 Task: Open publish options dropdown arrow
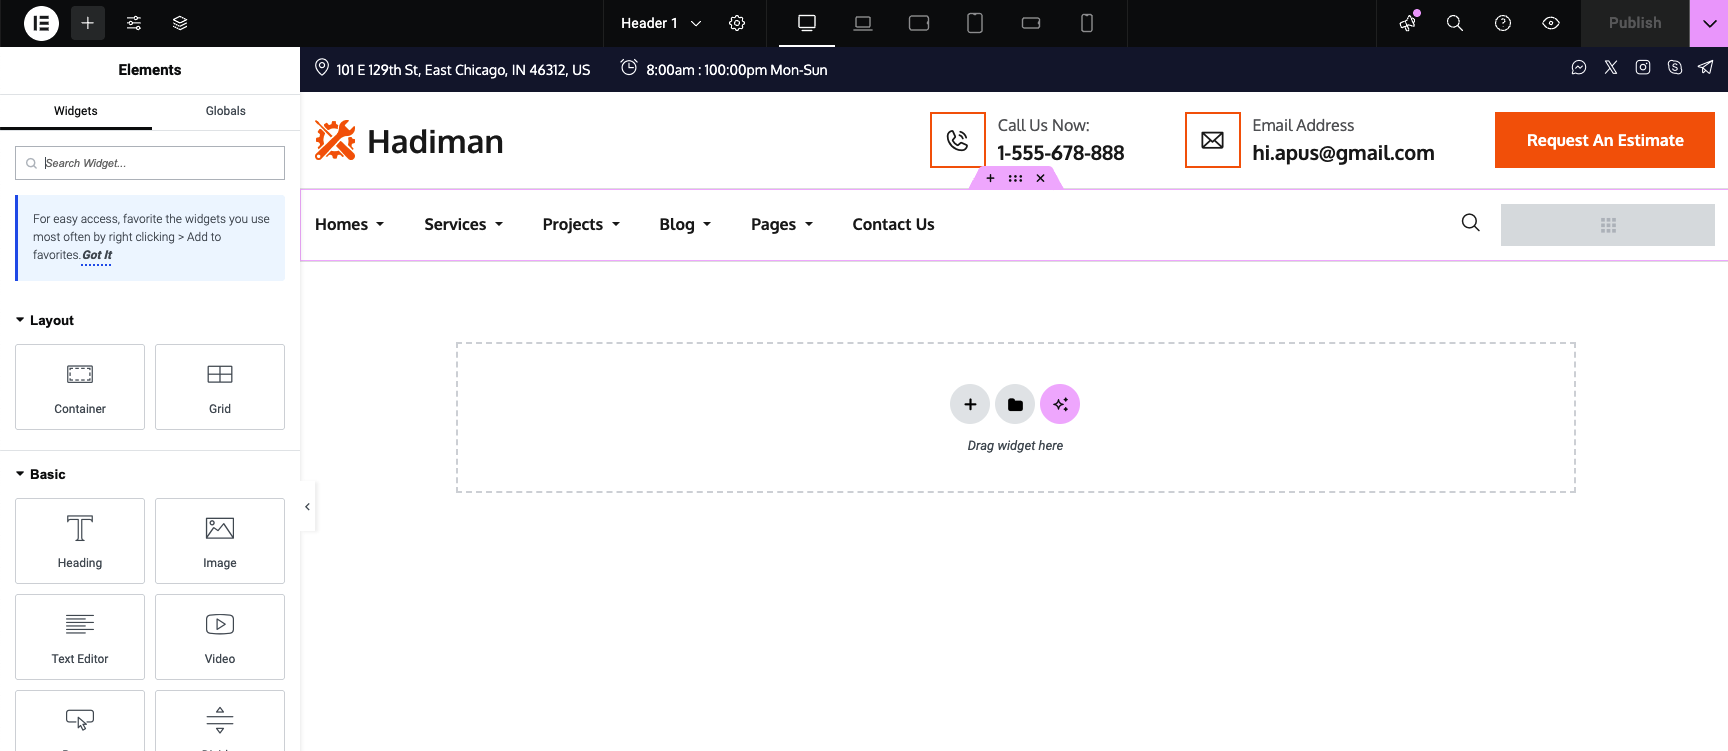coord(1709,23)
